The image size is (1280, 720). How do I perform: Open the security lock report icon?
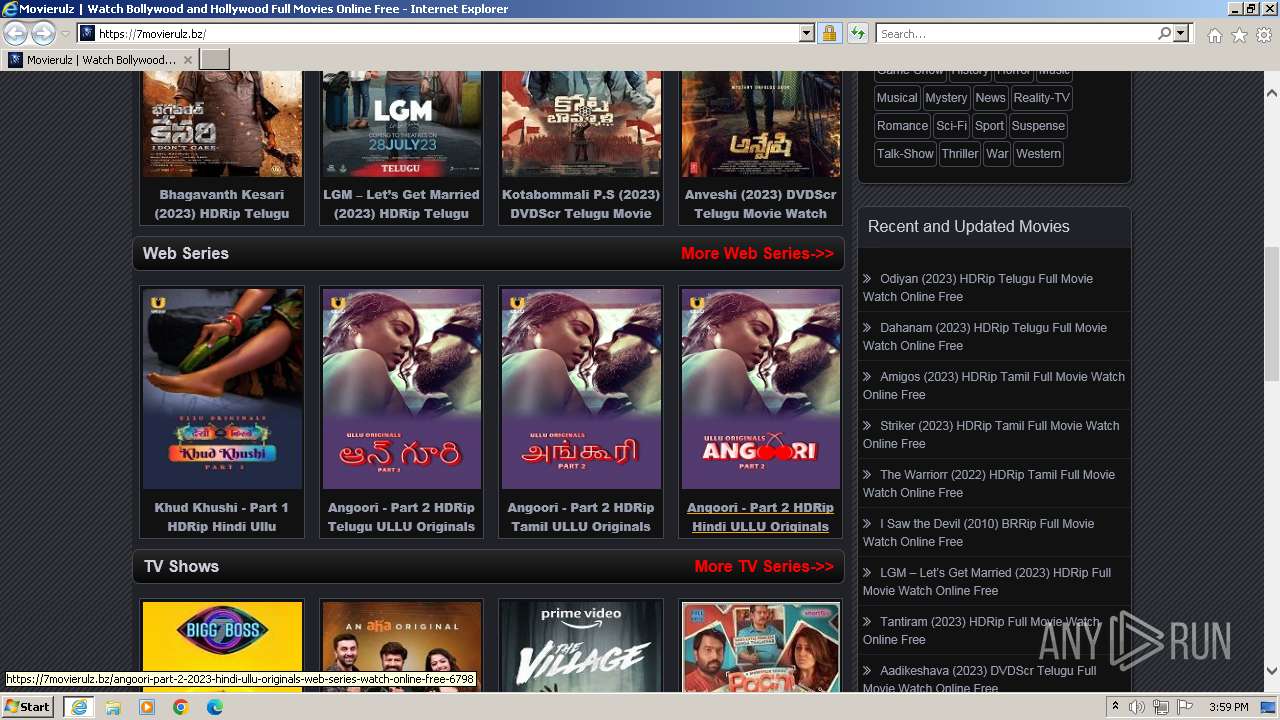click(829, 33)
